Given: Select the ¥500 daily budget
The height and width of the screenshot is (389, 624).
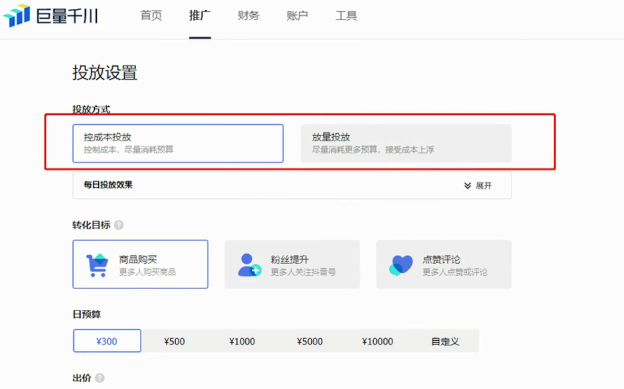Looking at the screenshot, I should (x=174, y=341).
